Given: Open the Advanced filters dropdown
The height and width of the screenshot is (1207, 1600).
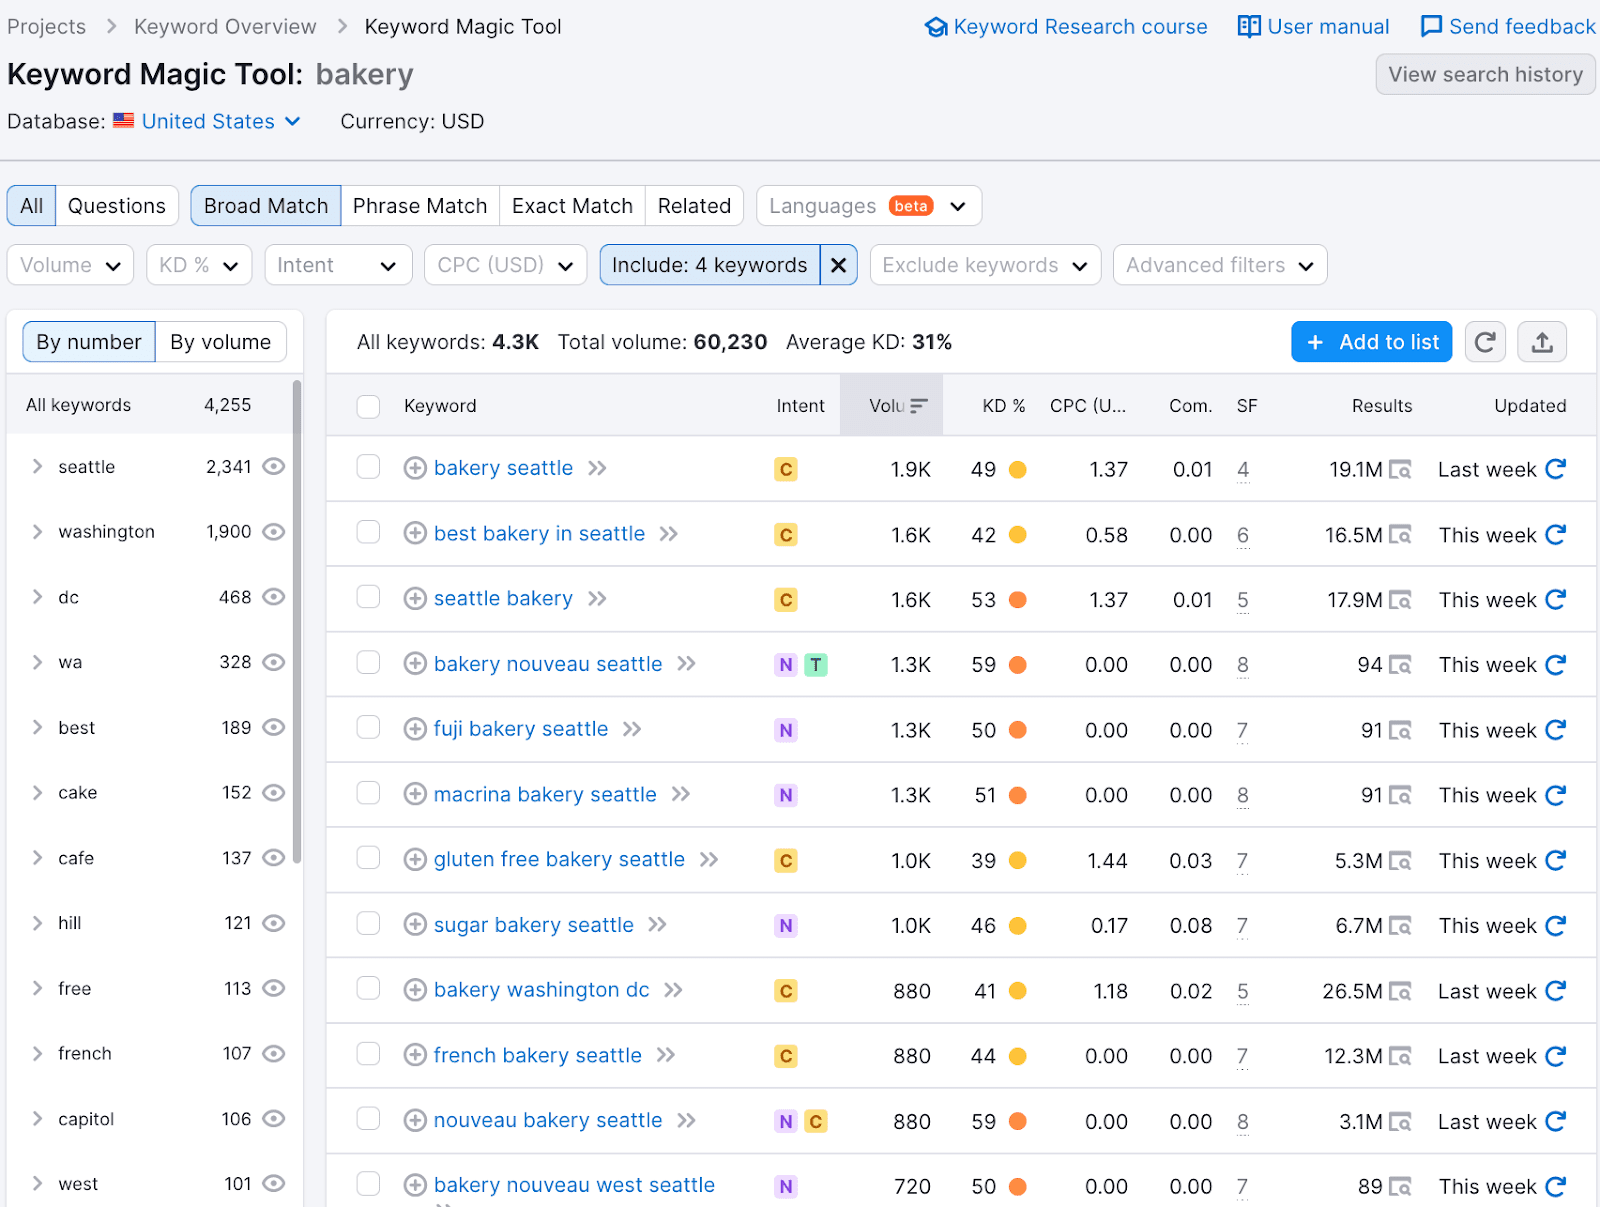Looking at the screenshot, I should (1220, 265).
